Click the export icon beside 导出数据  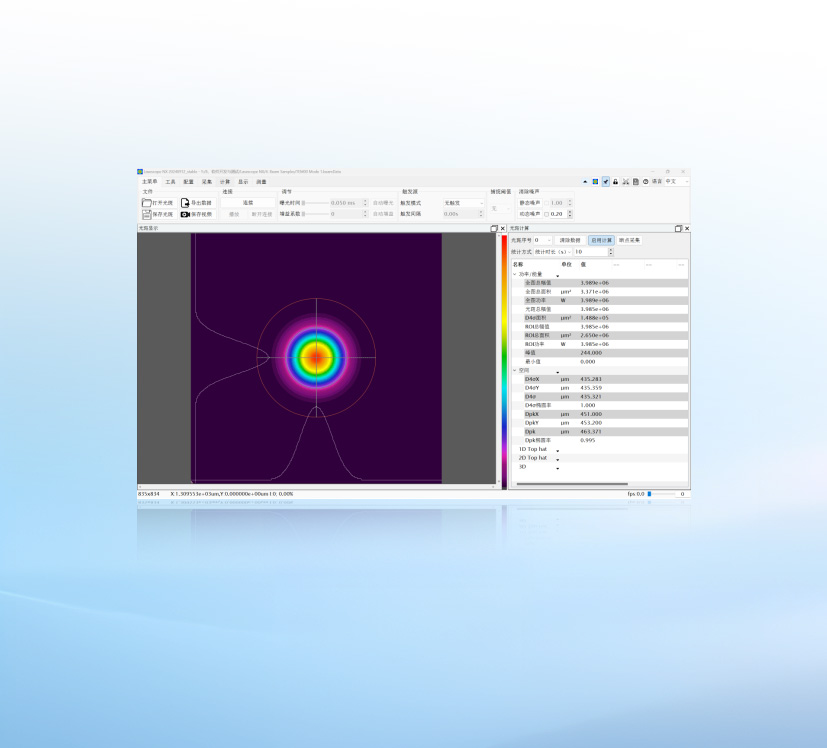(185, 203)
